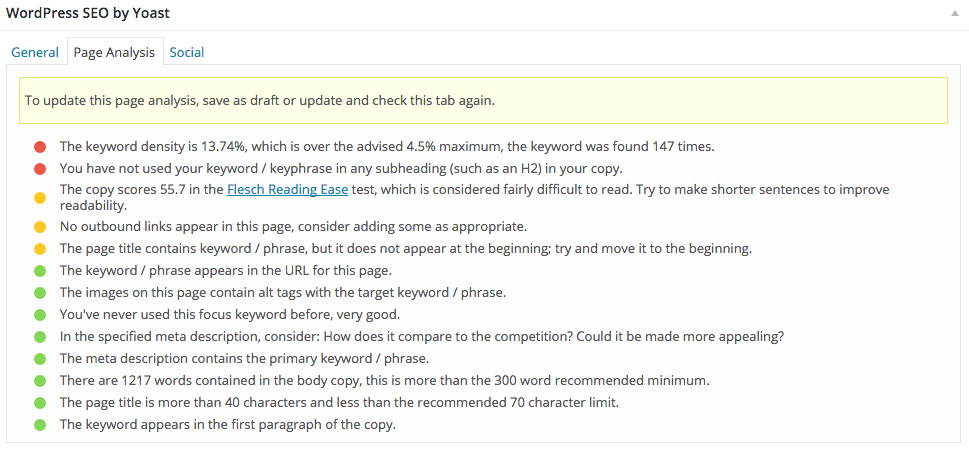Click red dot beside subheading keyword warning
Viewport: 969px width, 452px height.
[x=40, y=169]
